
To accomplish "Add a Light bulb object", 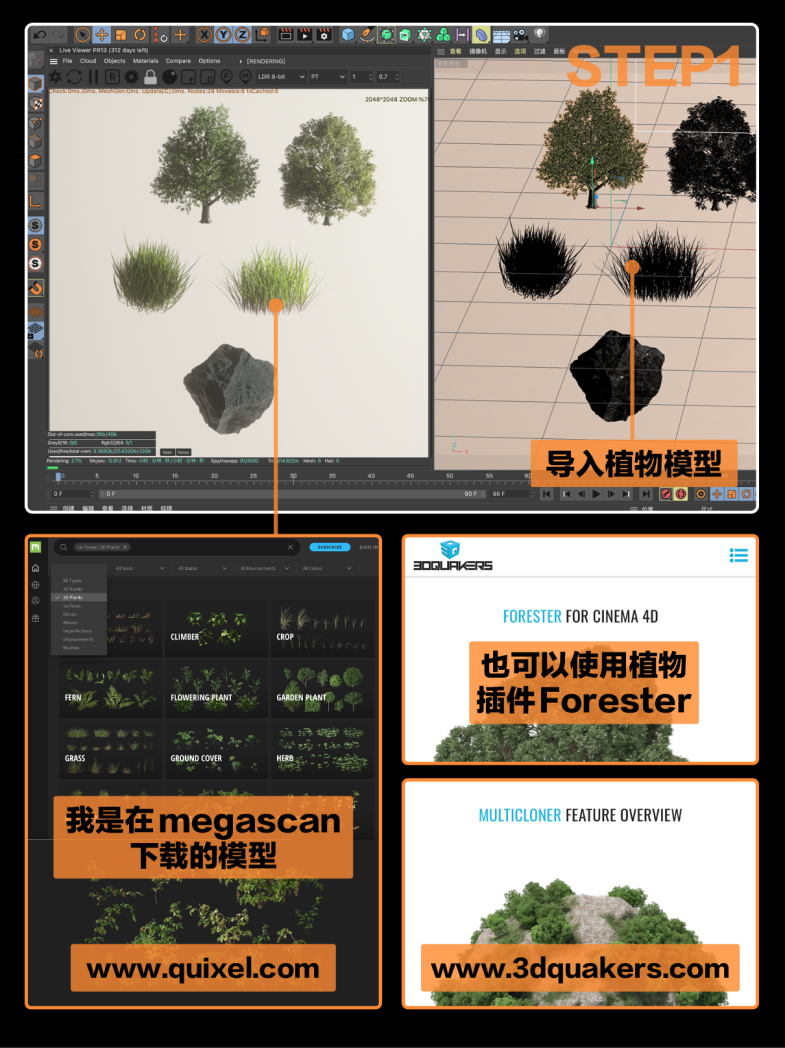I will (539, 35).
